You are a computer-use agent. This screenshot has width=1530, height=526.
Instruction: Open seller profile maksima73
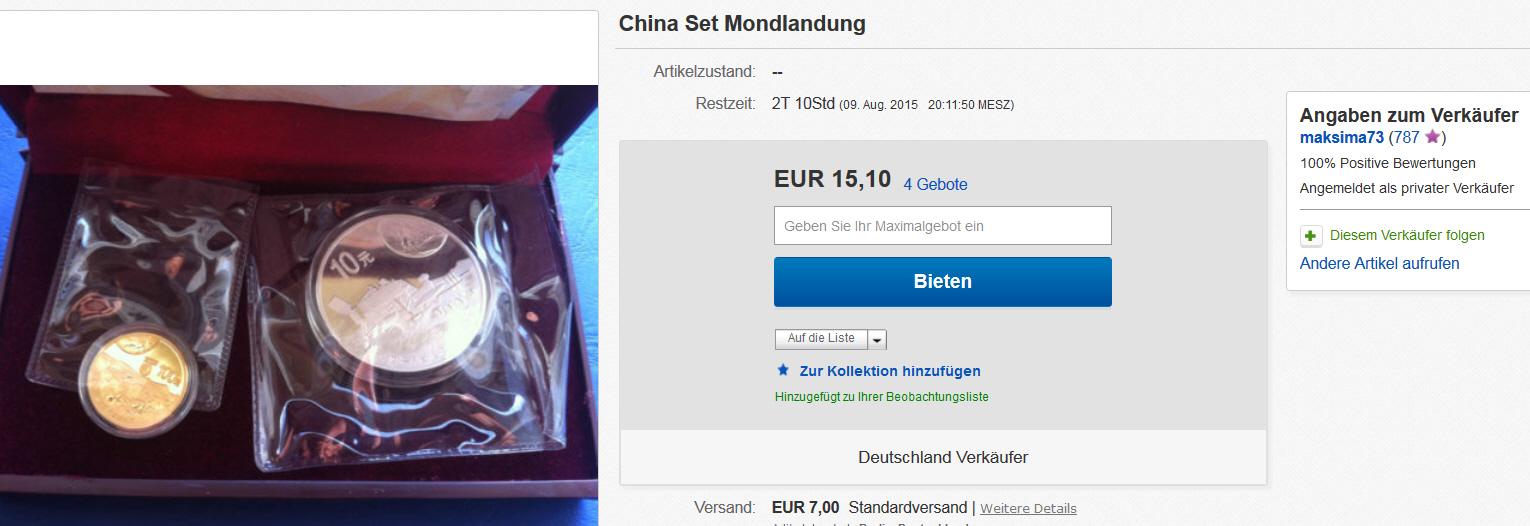pos(1342,138)
